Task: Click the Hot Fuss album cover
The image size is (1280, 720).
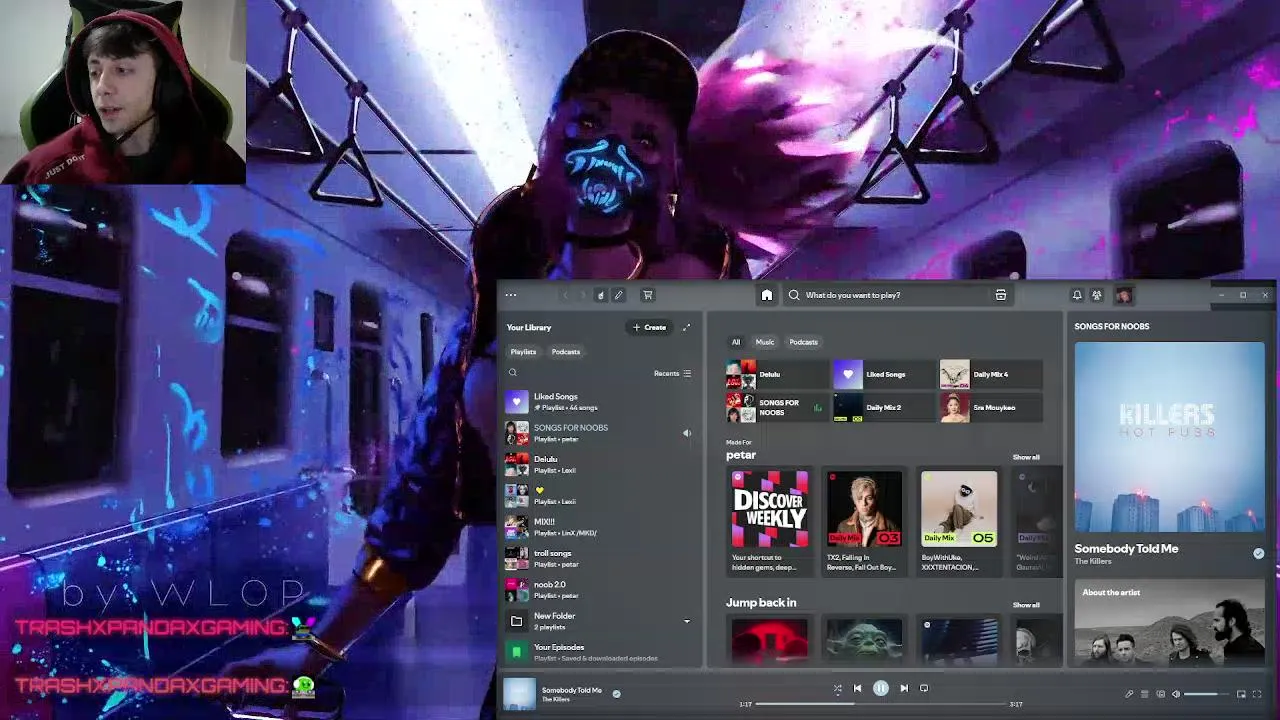Action: (1169, 437)
